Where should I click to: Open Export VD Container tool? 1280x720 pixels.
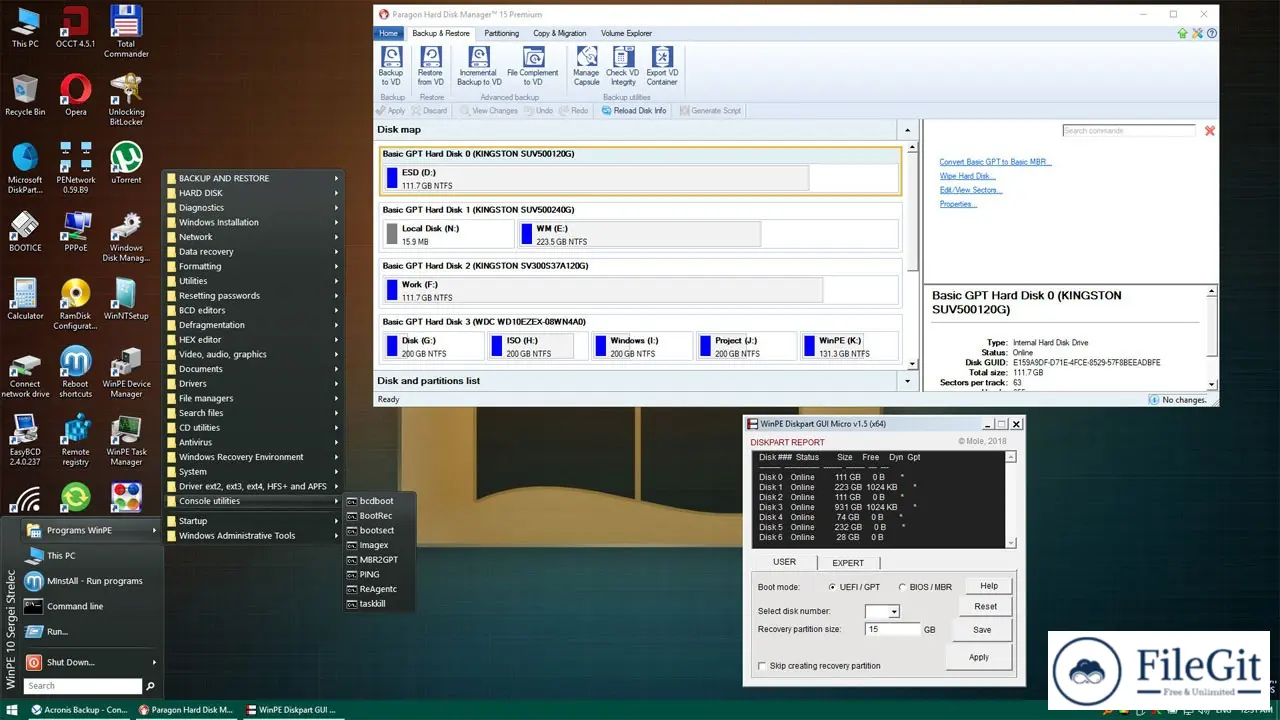(662, 66)
